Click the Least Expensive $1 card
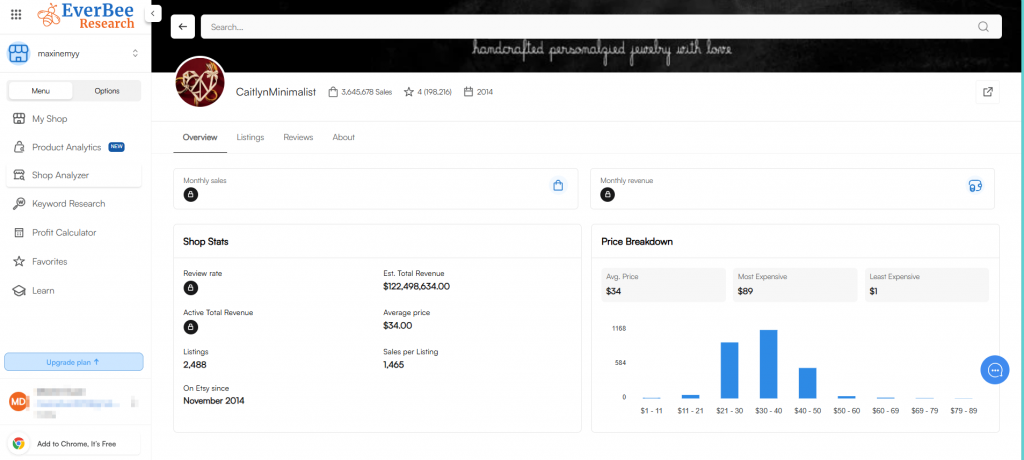Screen dimensions: 1024x460 click(x=927, y=284)
